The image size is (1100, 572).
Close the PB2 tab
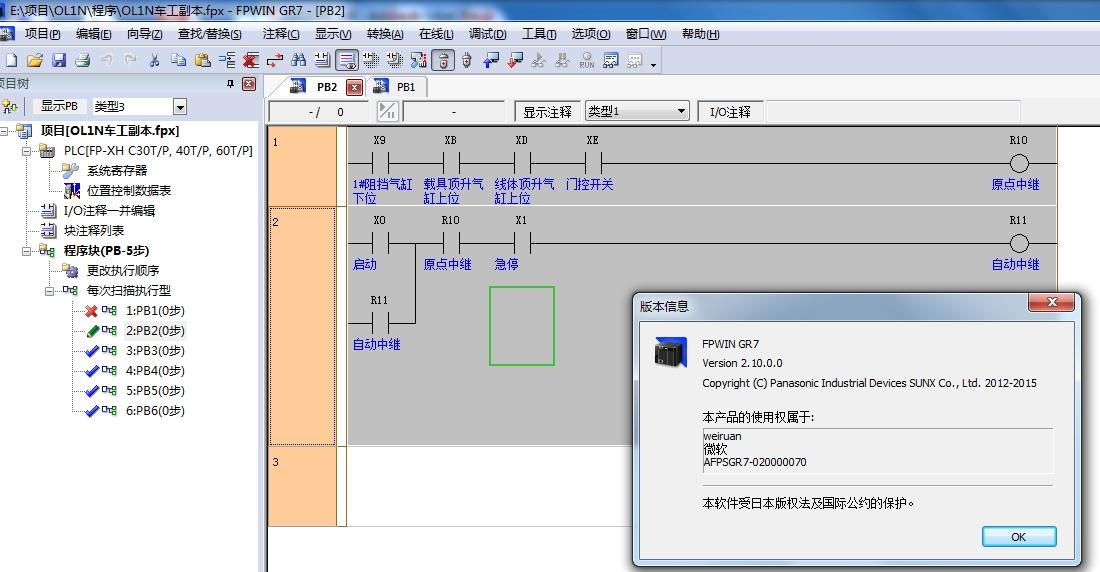point(355,87)
